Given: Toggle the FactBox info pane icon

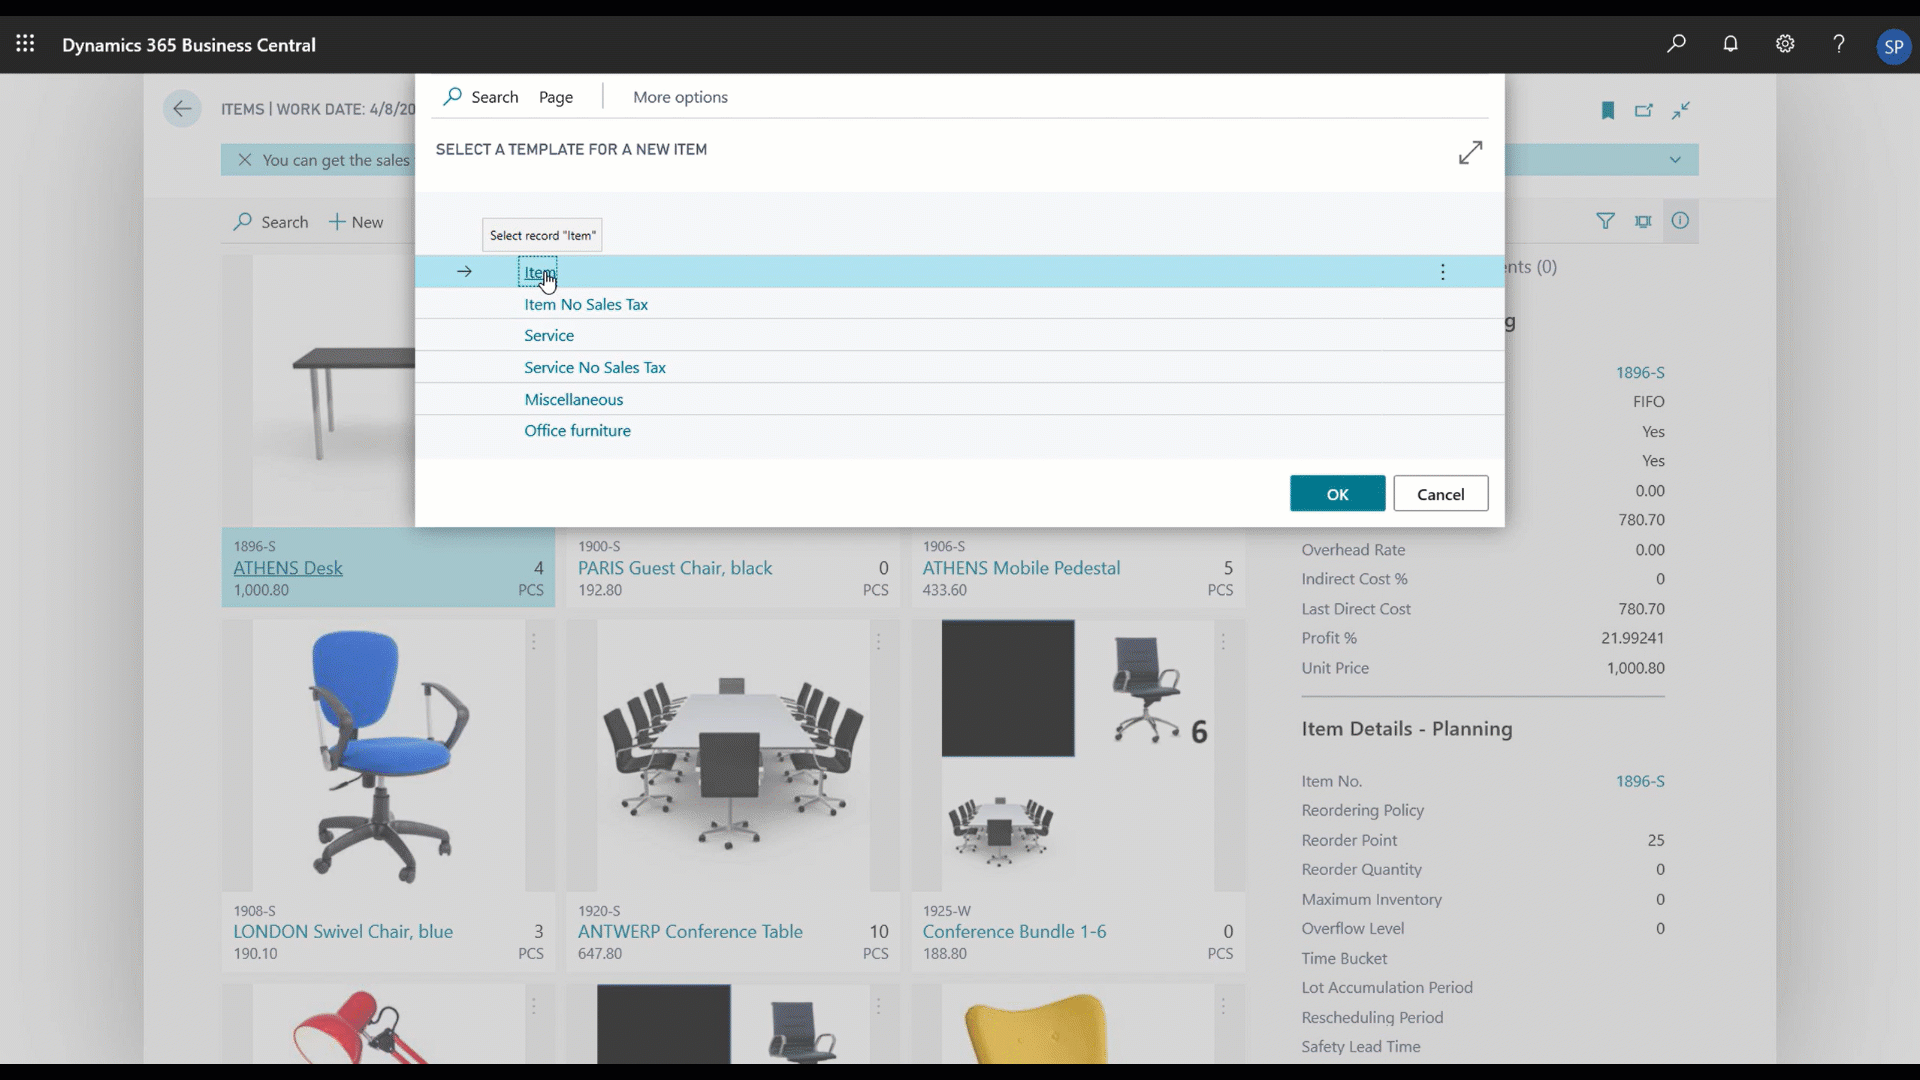Looking at the screenshot, I should (1680, 221).
